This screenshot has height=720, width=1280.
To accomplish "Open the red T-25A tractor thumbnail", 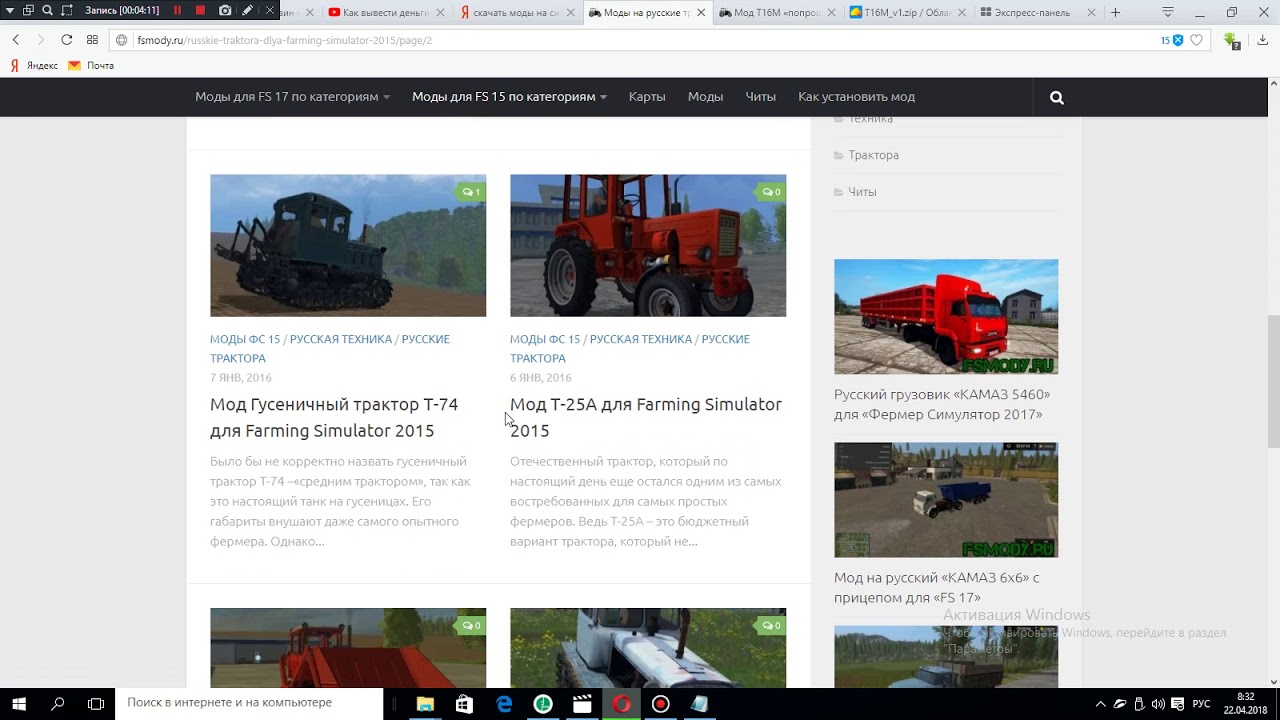I will coord(648,246).
